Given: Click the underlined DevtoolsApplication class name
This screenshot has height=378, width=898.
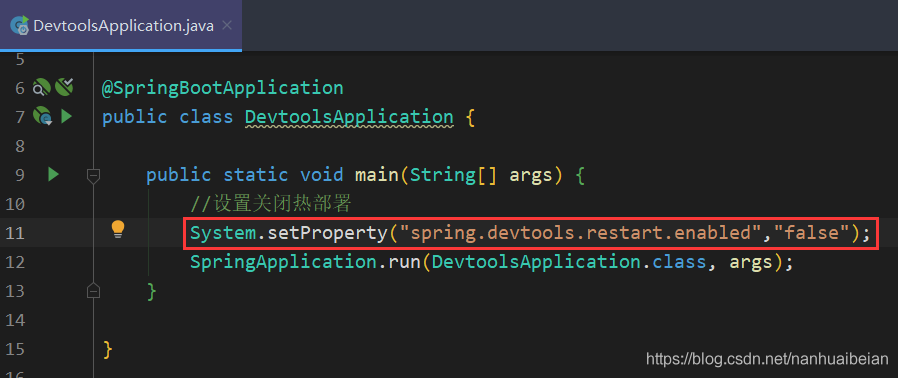Looking at the screenshot, I should coord(349,117).
